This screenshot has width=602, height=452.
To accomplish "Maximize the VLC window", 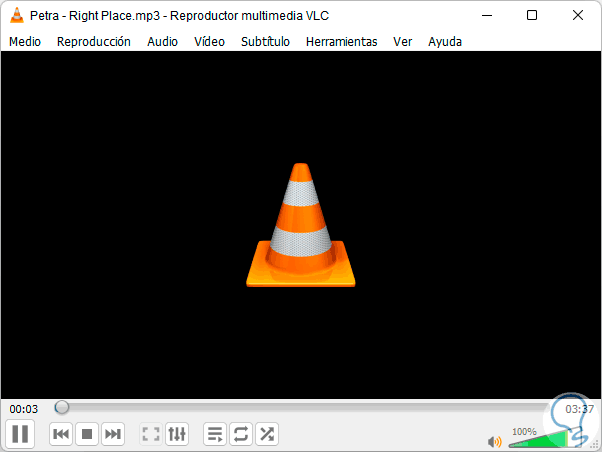I will 532,15.
